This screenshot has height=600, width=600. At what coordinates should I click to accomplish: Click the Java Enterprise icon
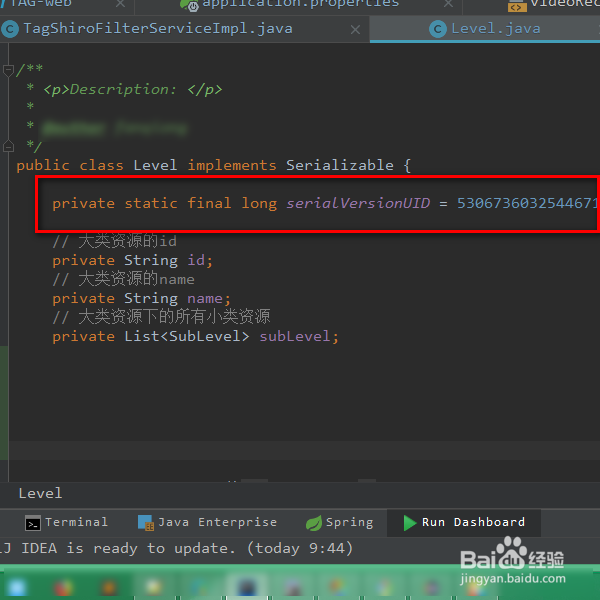click(x=145, y=523)
